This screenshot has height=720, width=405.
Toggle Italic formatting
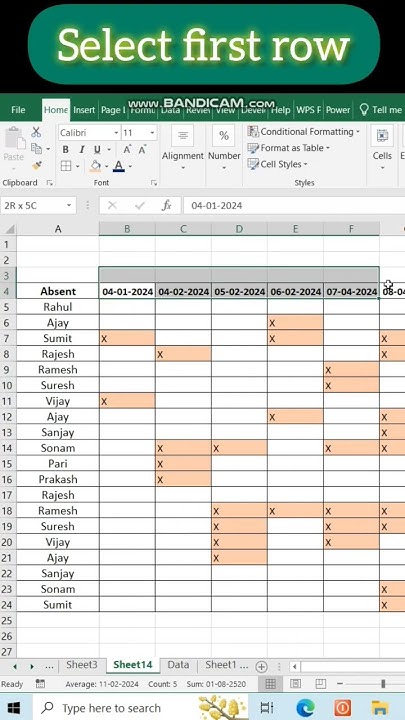[x=82, y=150]
